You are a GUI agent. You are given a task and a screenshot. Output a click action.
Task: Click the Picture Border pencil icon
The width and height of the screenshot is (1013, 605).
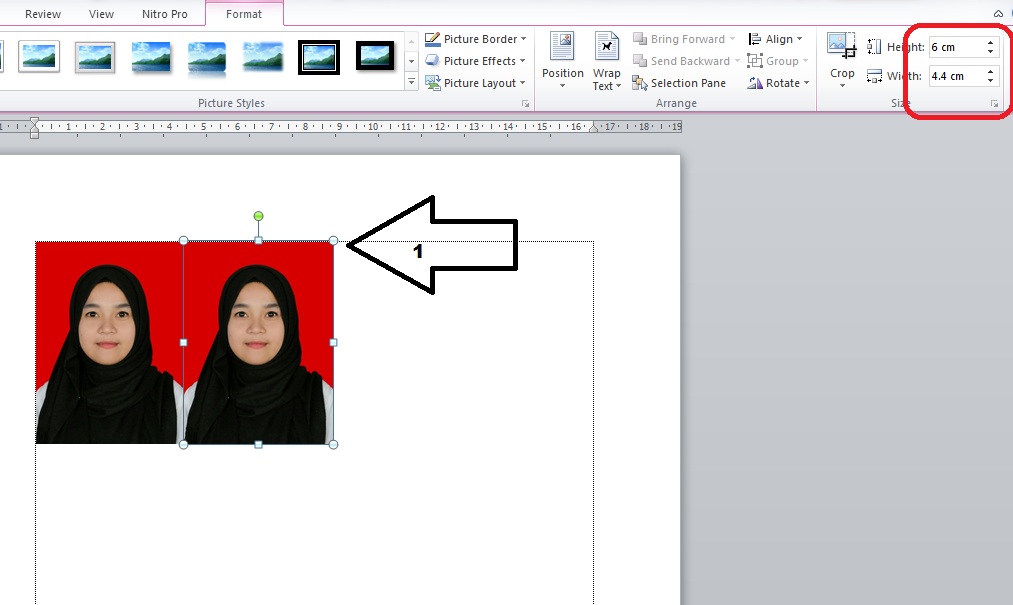[x=432, y=39]
